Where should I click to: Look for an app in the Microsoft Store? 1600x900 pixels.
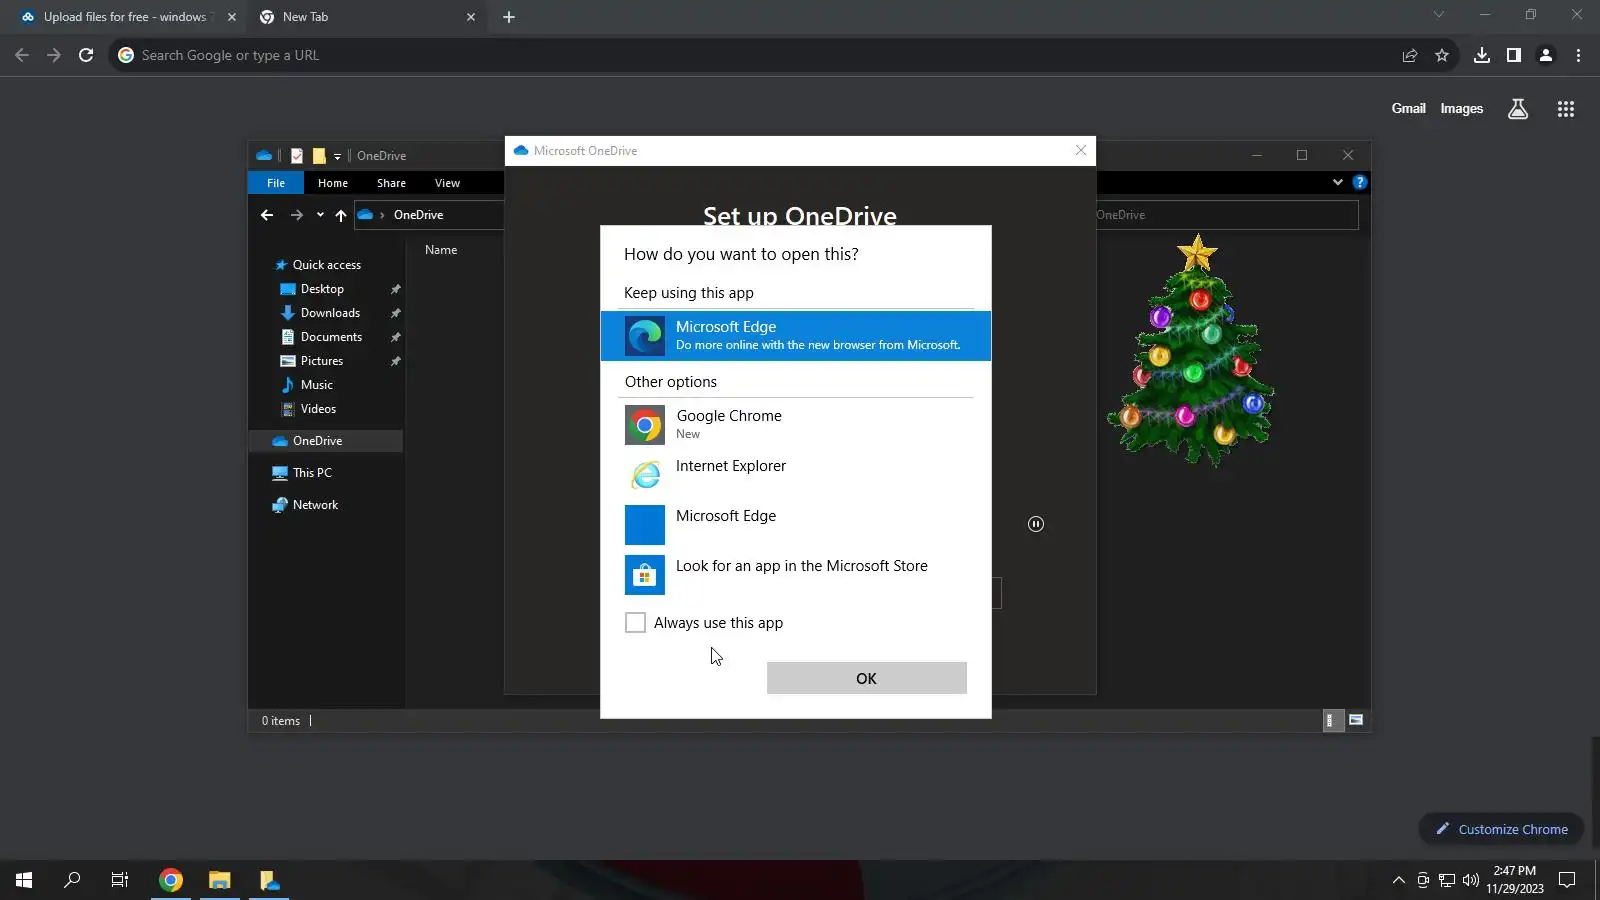796,574
